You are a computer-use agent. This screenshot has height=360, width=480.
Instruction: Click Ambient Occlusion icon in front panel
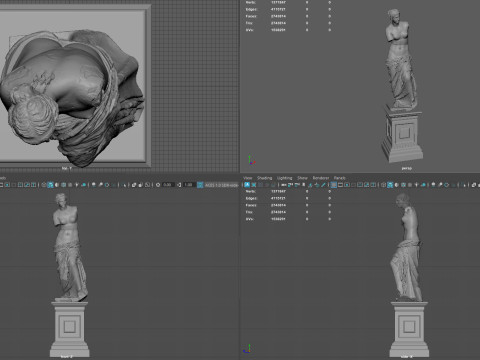[x=94, y=185]
